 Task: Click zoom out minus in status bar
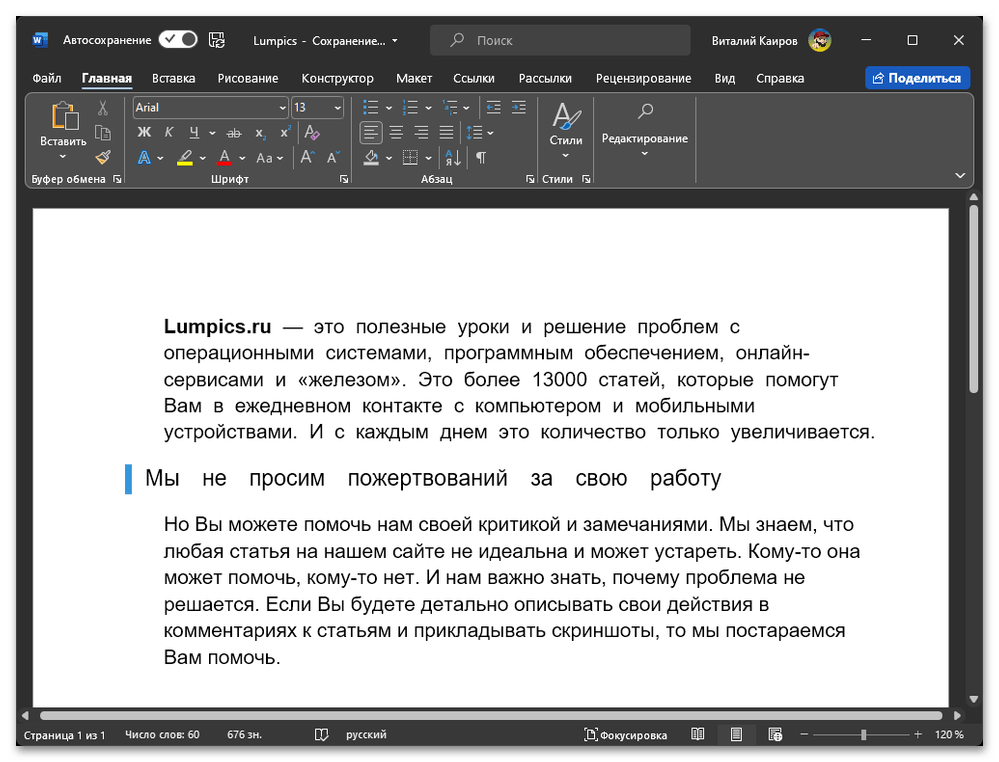click(804, 735)
